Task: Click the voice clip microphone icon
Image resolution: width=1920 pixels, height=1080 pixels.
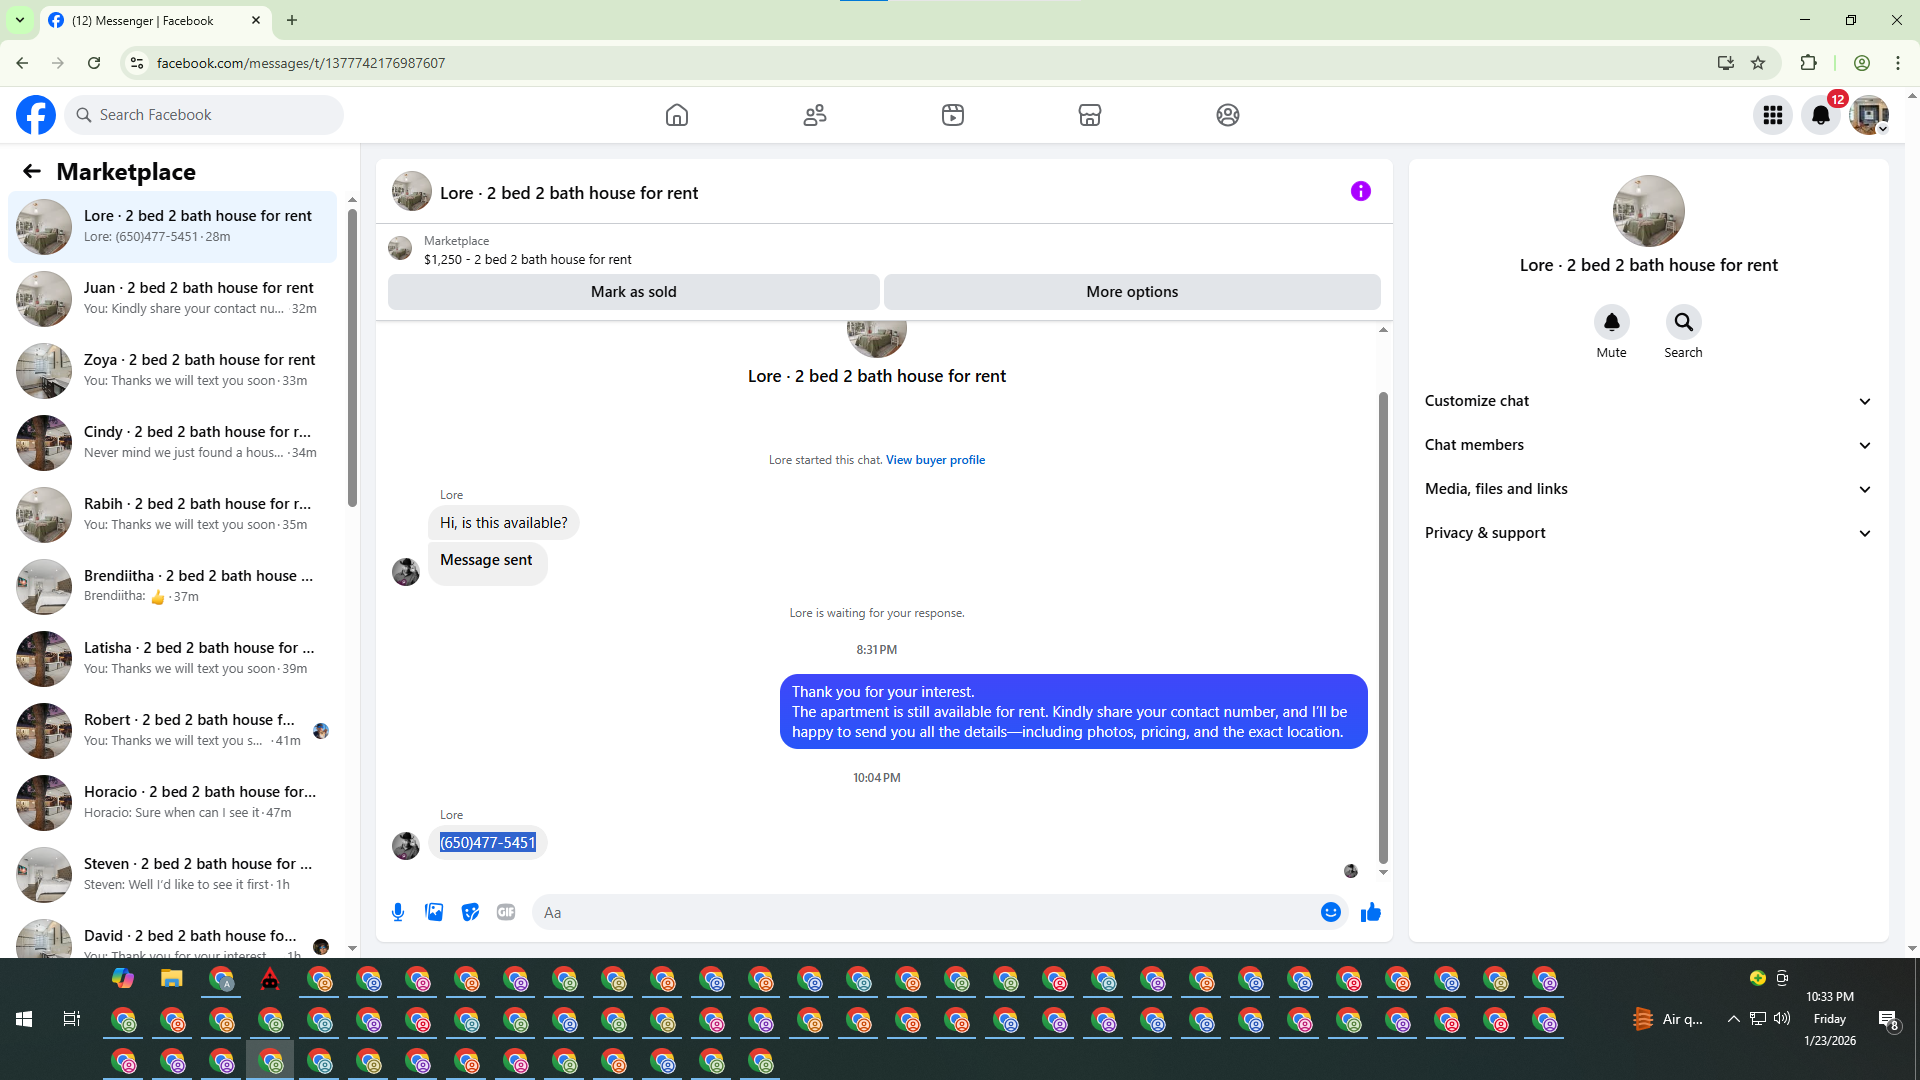Action: click(398, 912)
